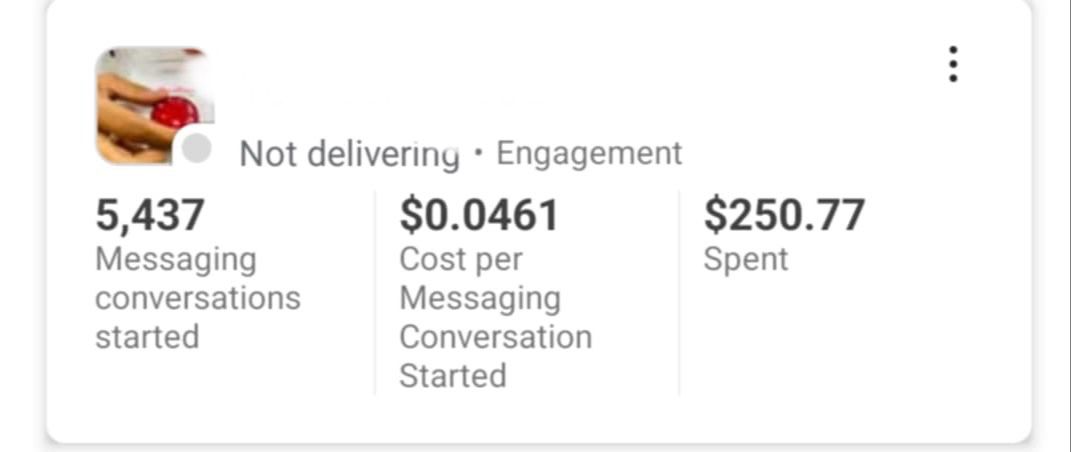Click the red object in ad thumbnail

coord(174,111)
